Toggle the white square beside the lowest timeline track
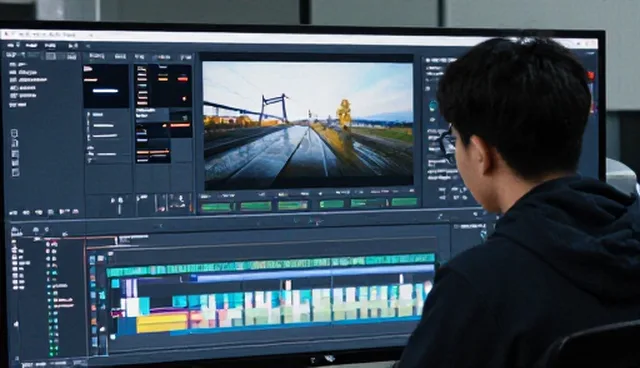Image resolution: width=640 pixels, height=368 pixels. (113, 337)
